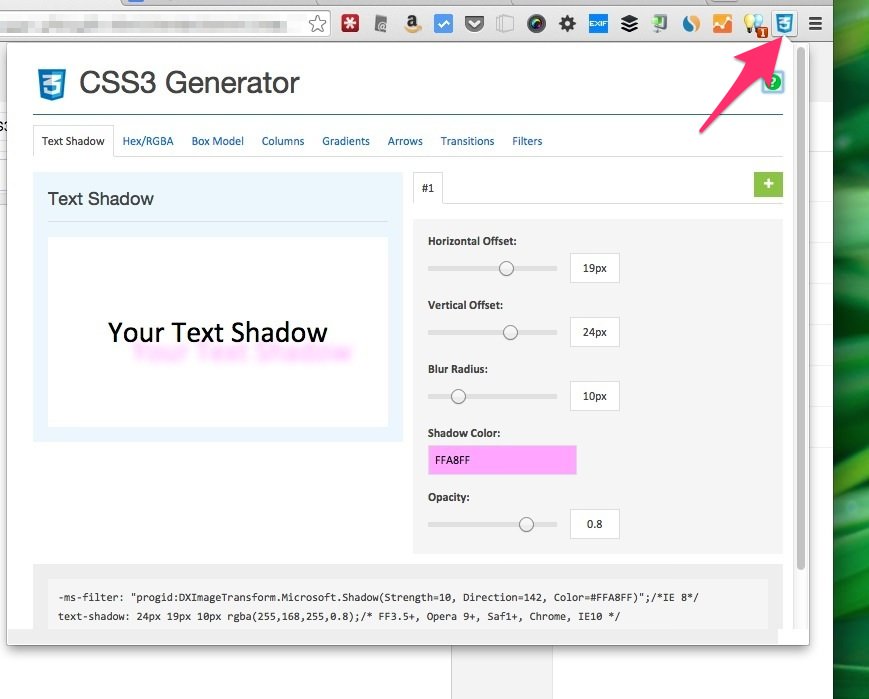Screen dimensions: 869x699
Task: Open the blue EXIF extension icon
Action: click(x=598, y=24)
